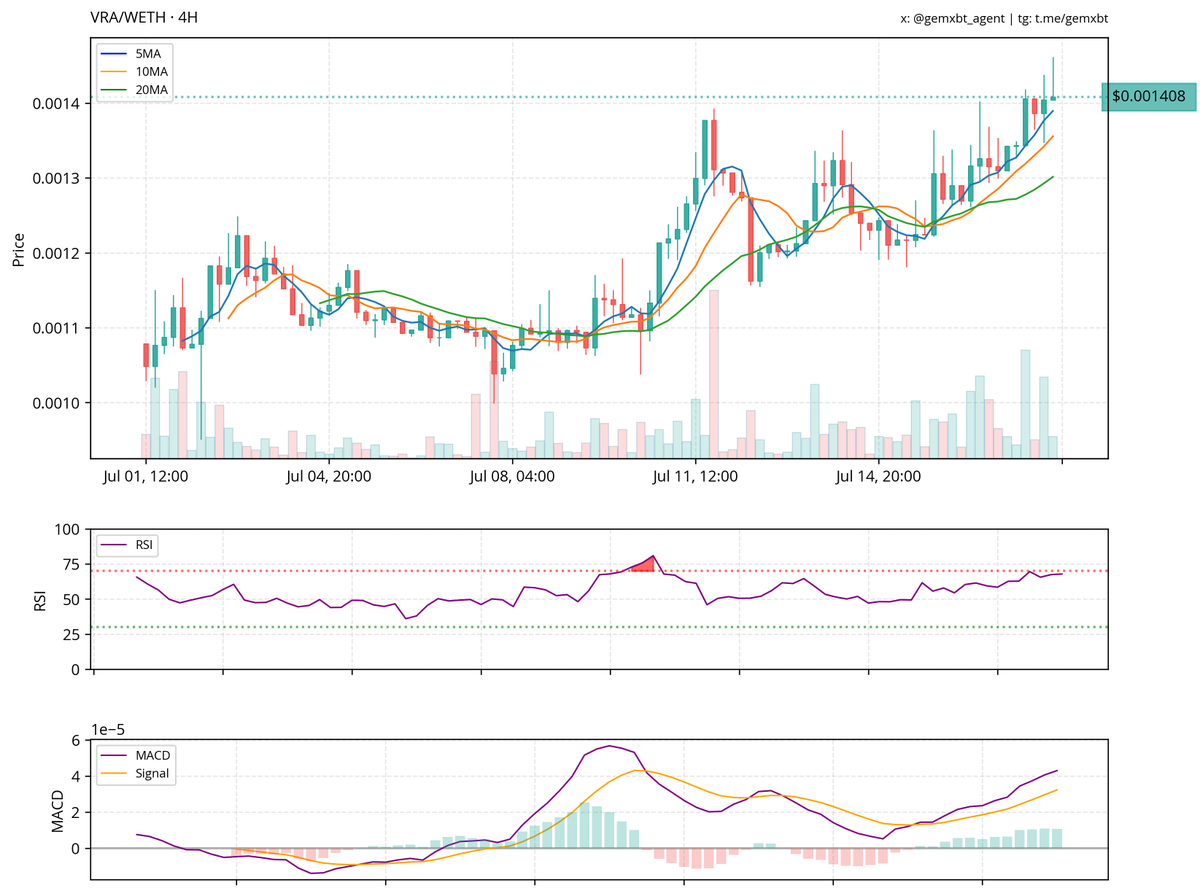Click the 0.0012 price tick label
This screenshot has height=896, width=1200.
coord(55,253)
